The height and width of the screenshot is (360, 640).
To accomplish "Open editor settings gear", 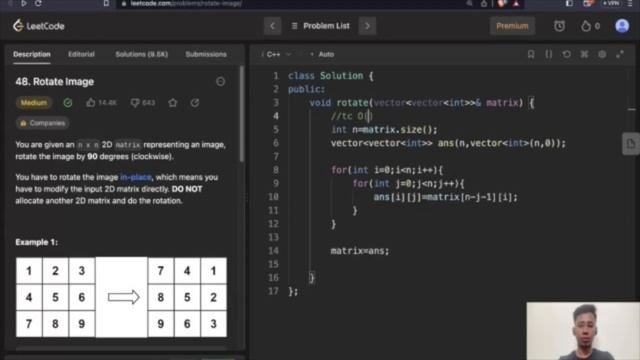I will pos(602,54).
